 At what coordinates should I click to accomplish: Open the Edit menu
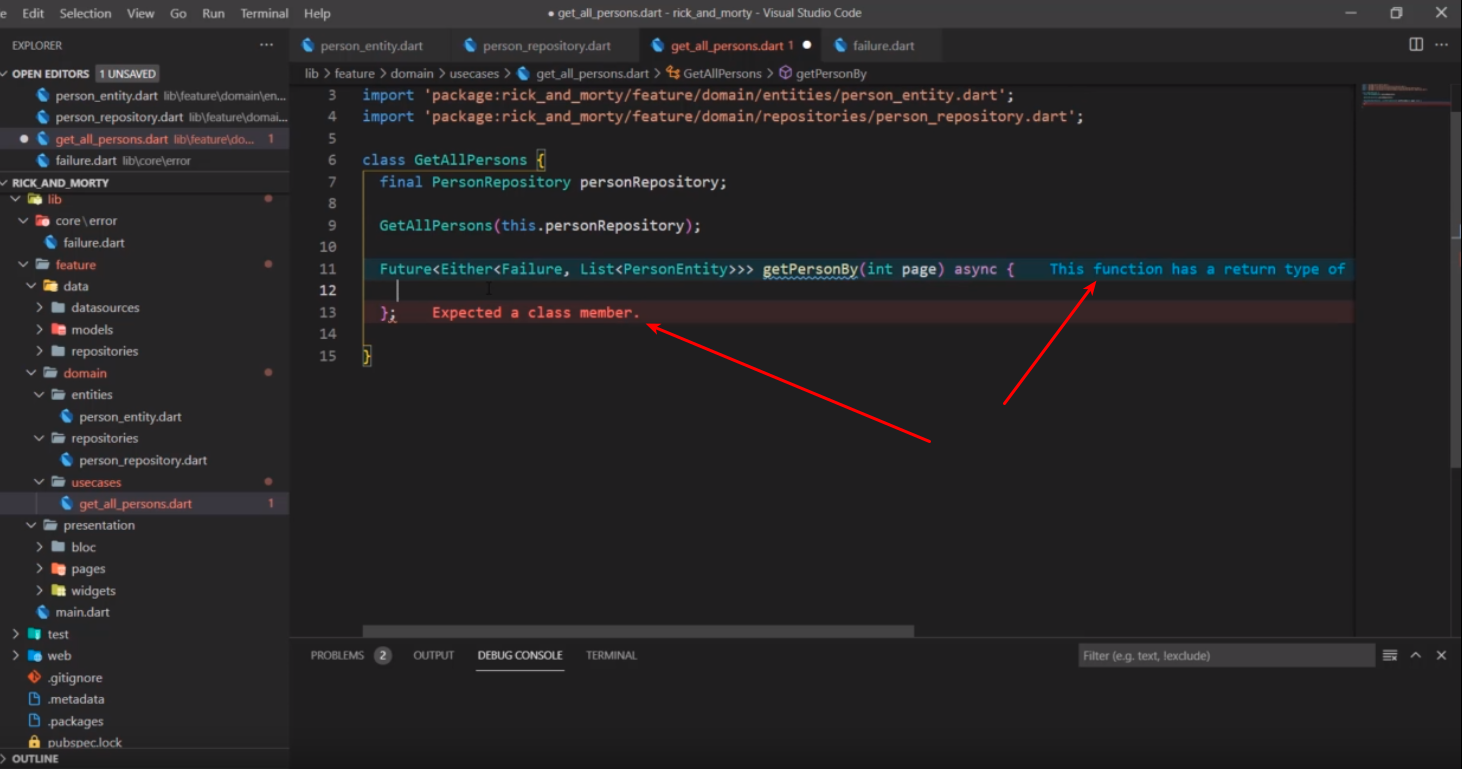(x=33, y=13)
